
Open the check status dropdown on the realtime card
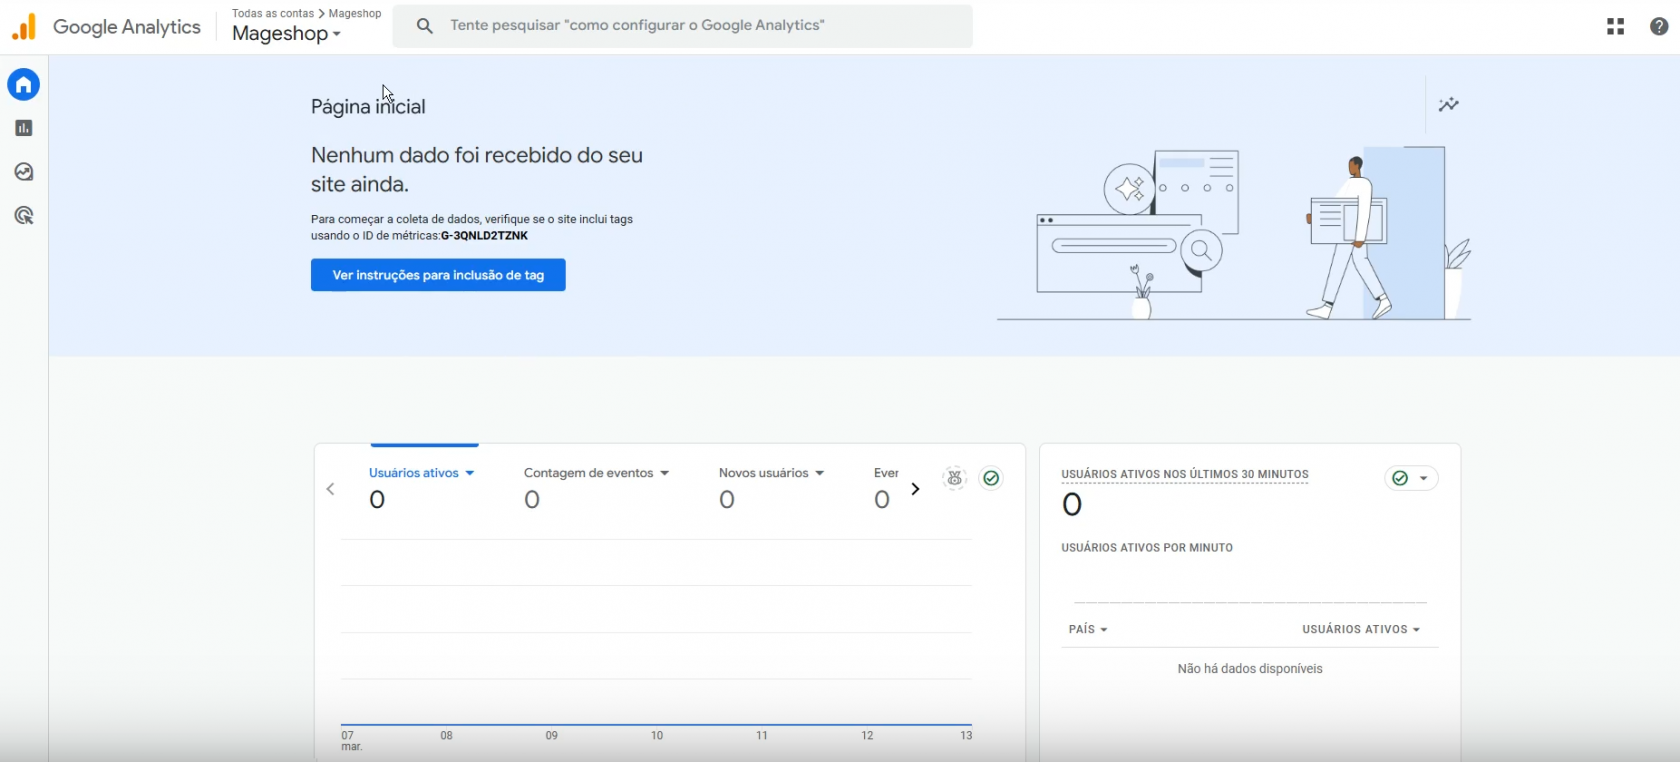pos(1412,478)
